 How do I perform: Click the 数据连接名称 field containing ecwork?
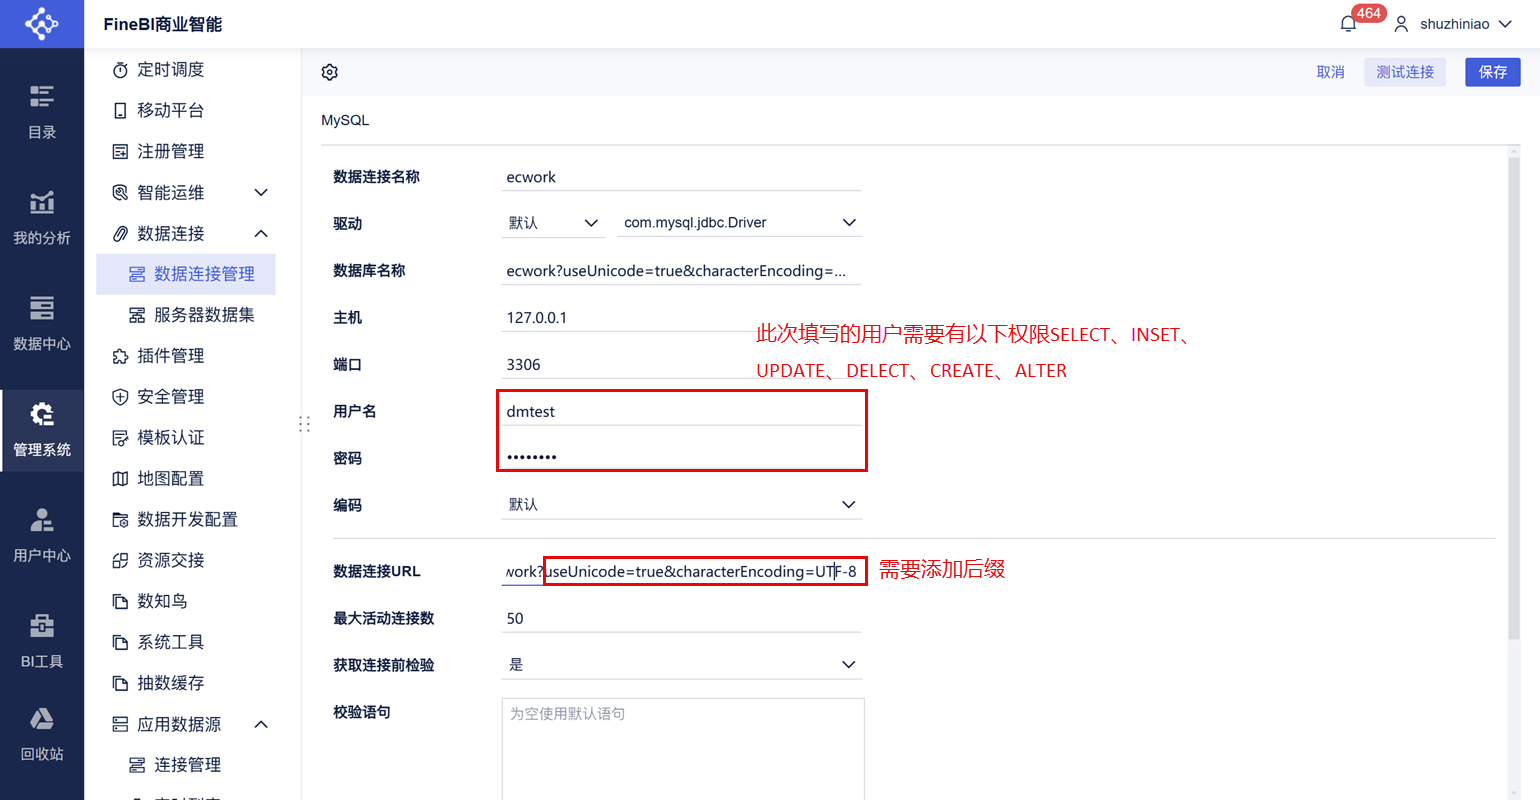tap(682, 177)
